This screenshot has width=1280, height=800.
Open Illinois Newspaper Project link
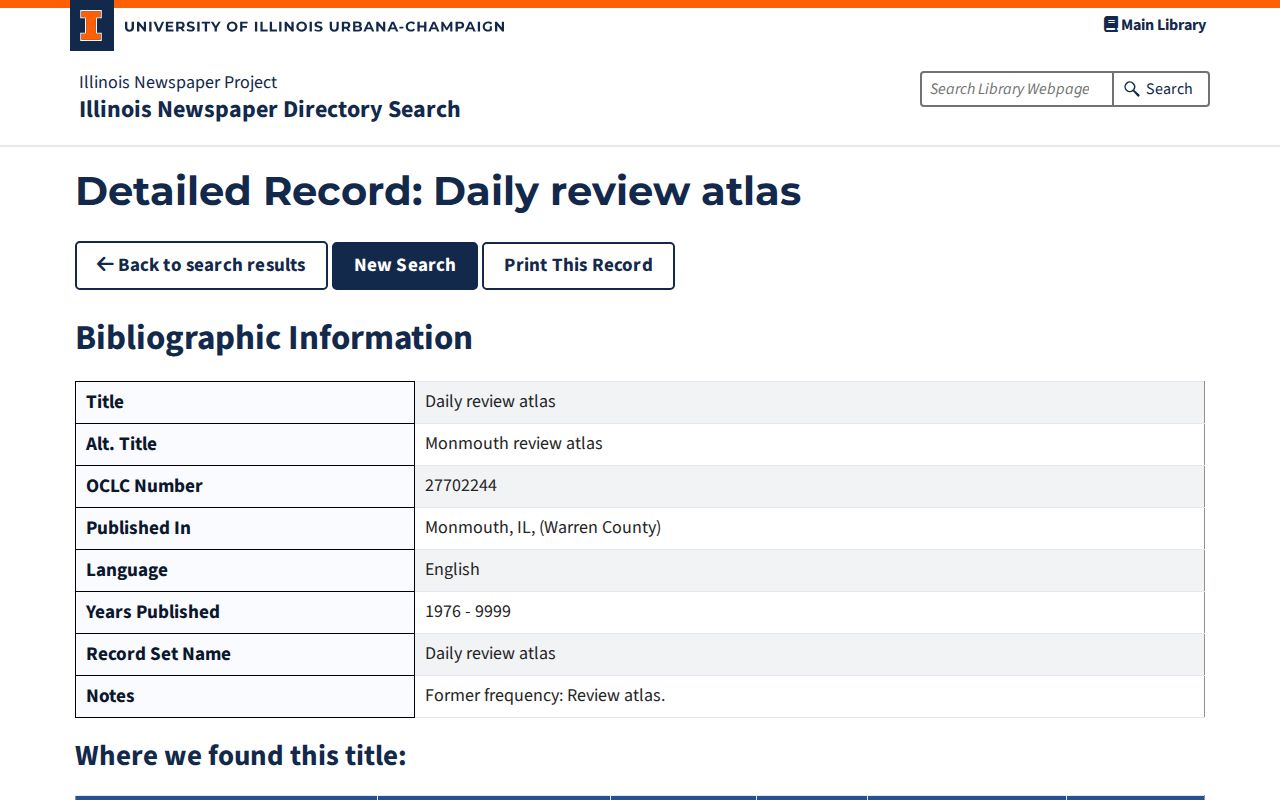[x=178, y=82]
